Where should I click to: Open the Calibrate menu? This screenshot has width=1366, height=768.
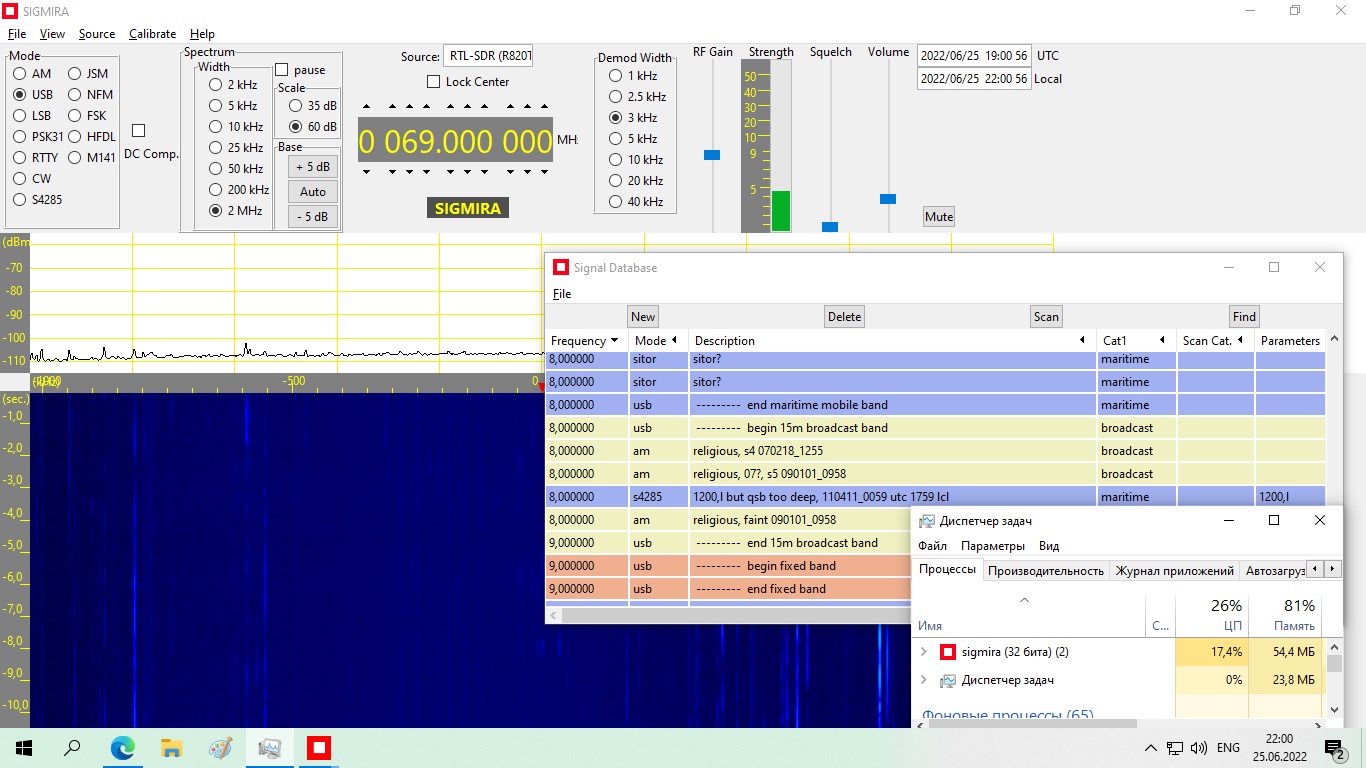coord(152,34)
